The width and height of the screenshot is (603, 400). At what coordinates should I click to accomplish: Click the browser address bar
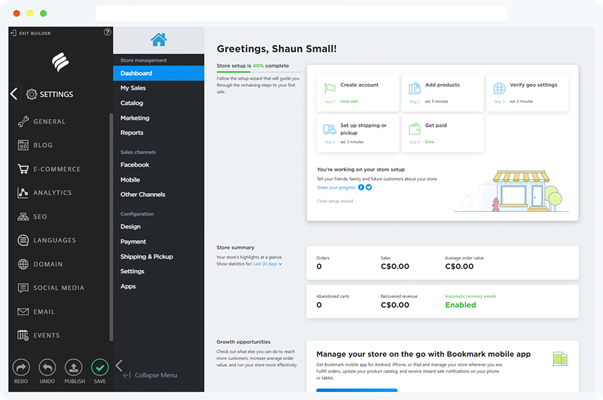point(301,13)
